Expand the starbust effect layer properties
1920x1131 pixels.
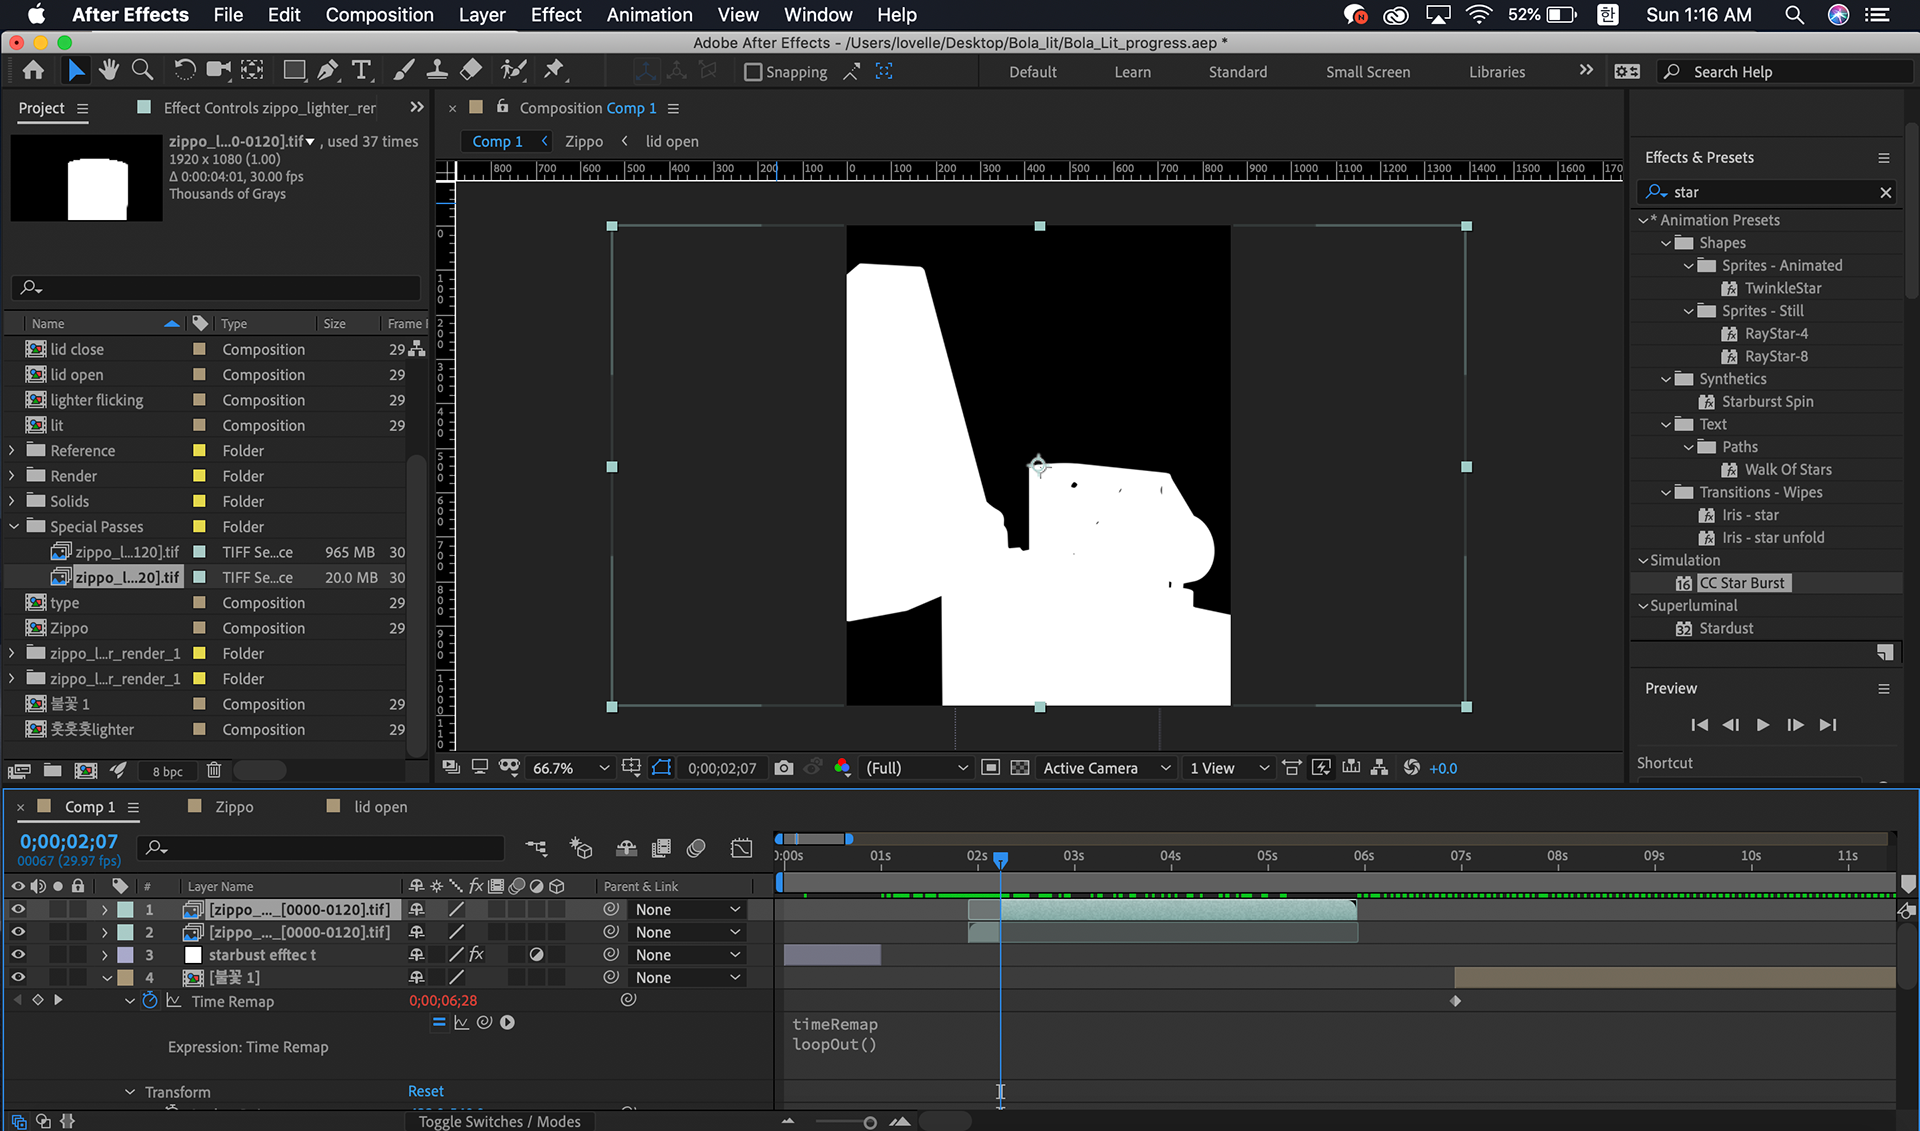point(104,955)
